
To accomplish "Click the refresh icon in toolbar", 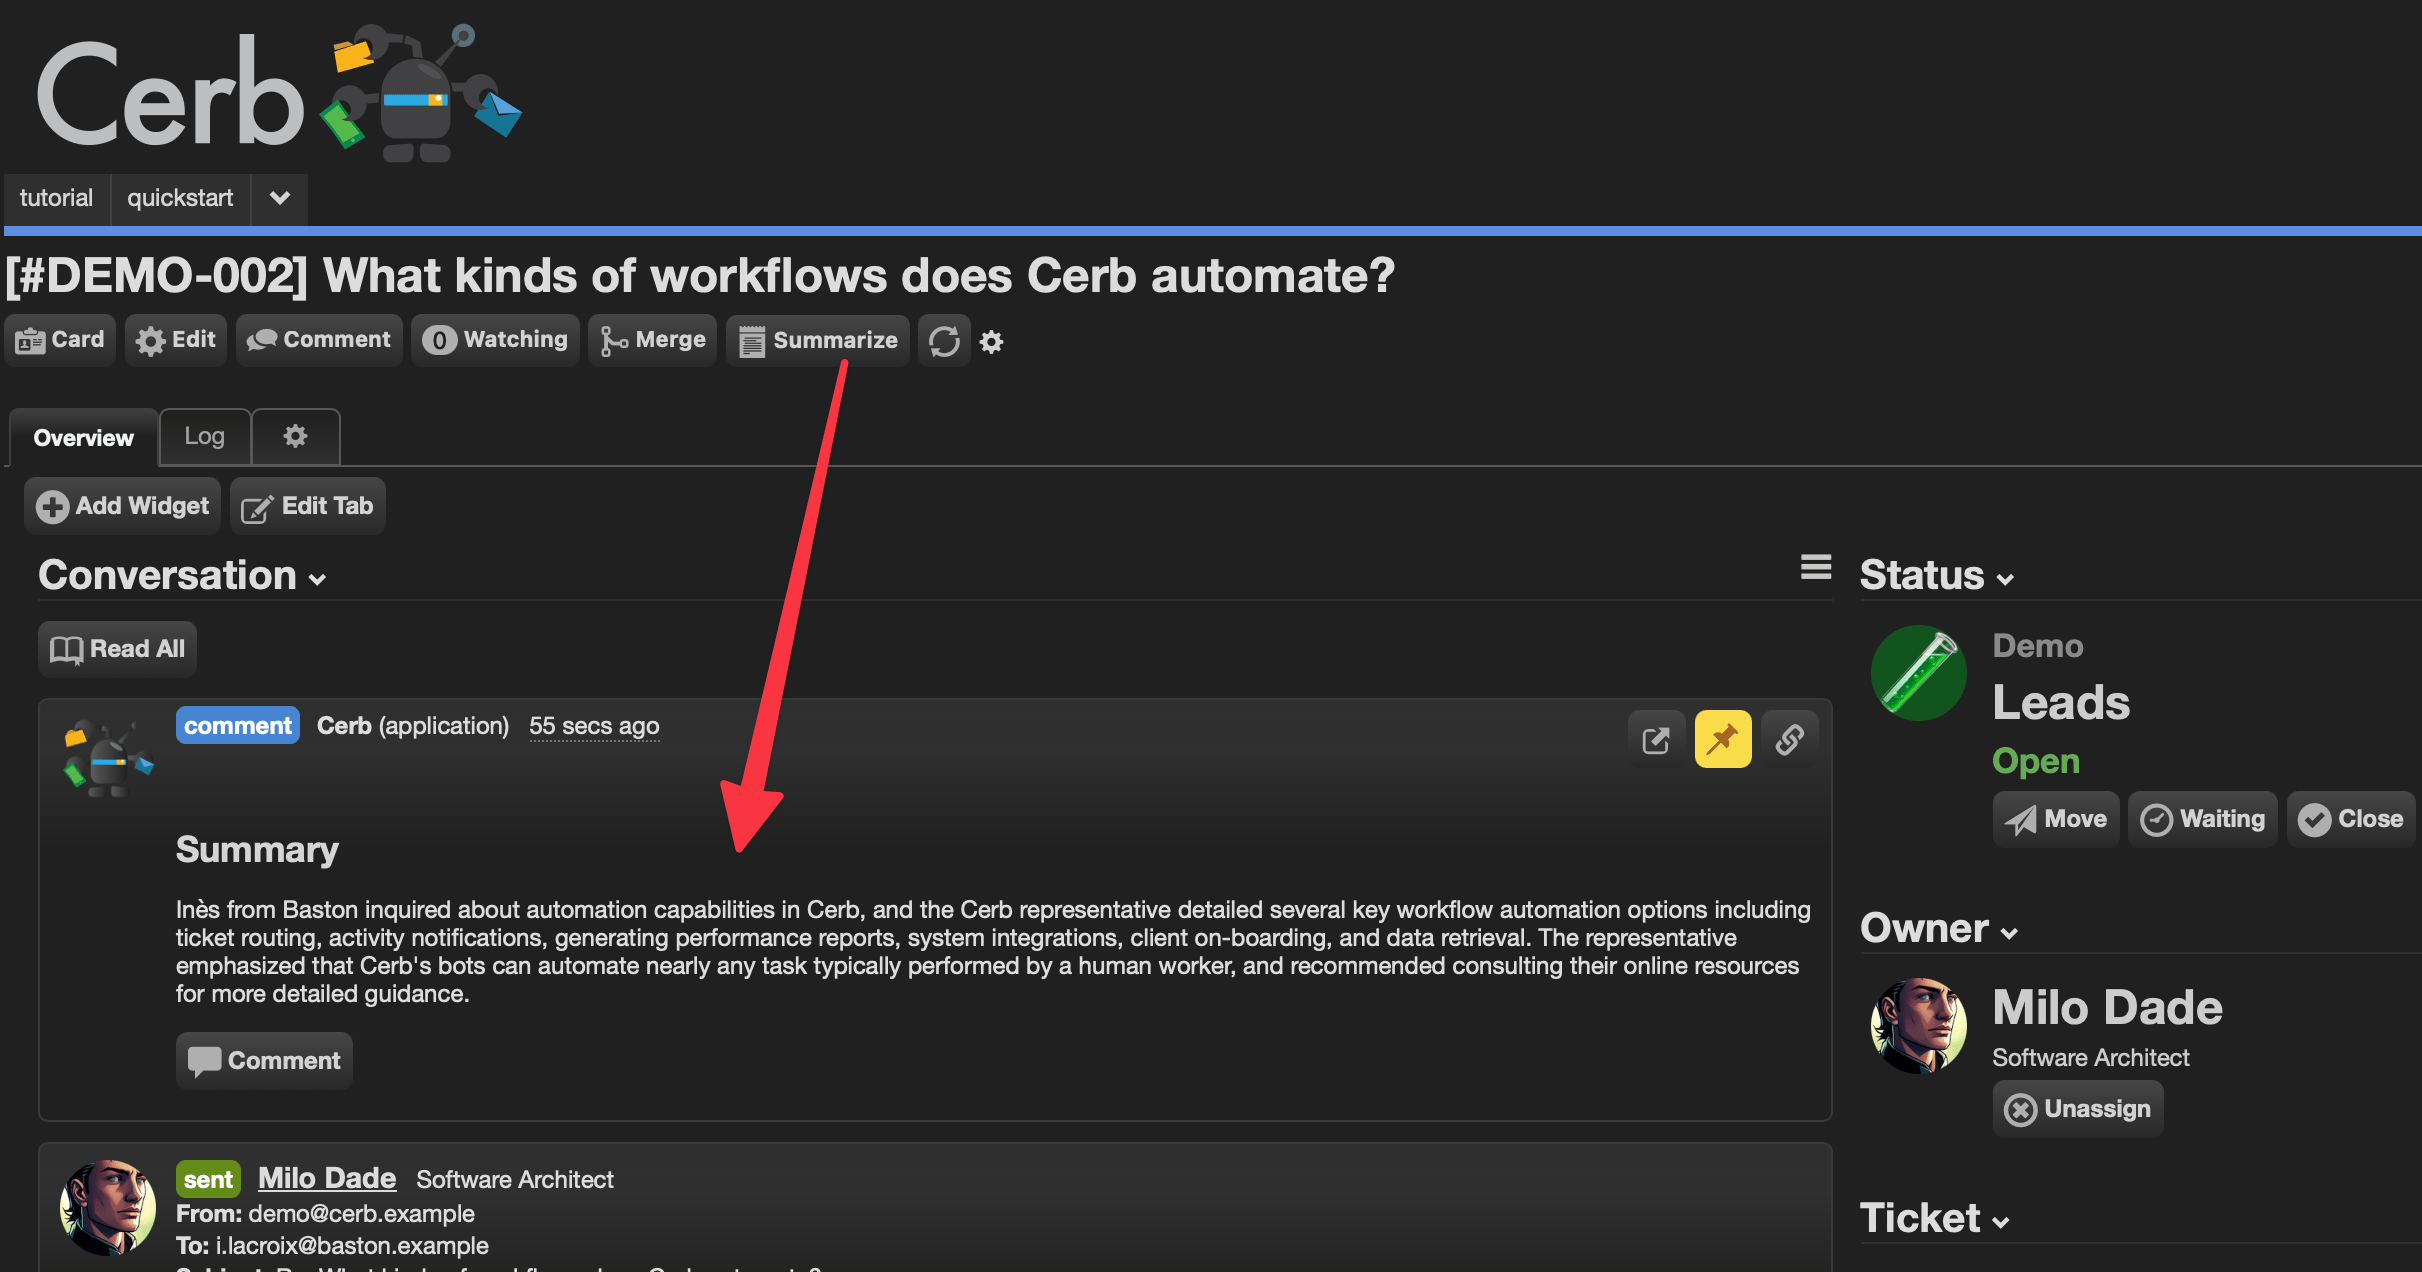I will (944, 341).
